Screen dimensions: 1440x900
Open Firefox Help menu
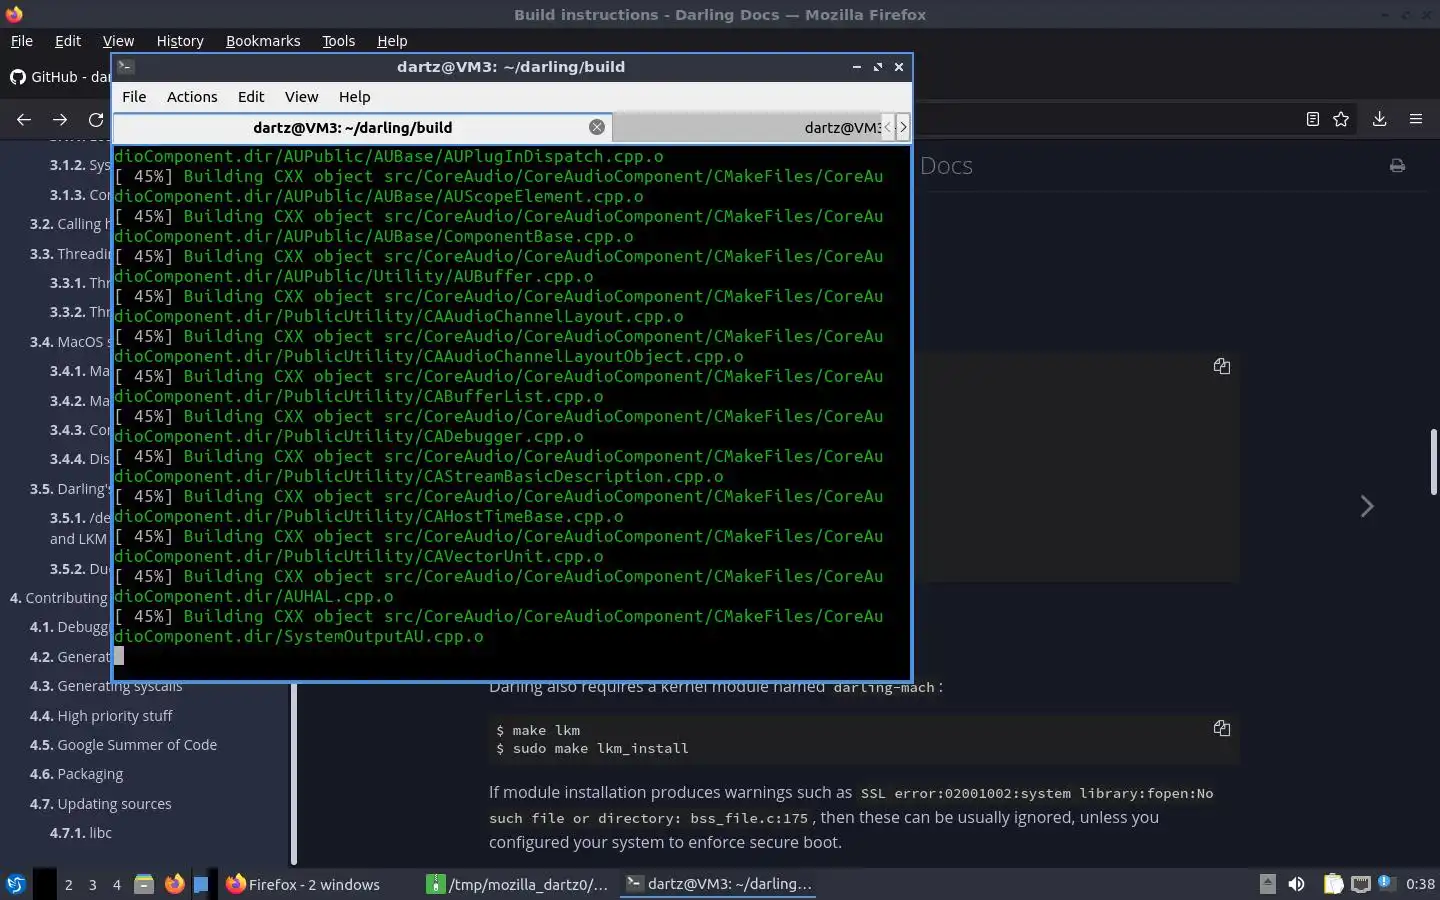(x=392, y=41)
